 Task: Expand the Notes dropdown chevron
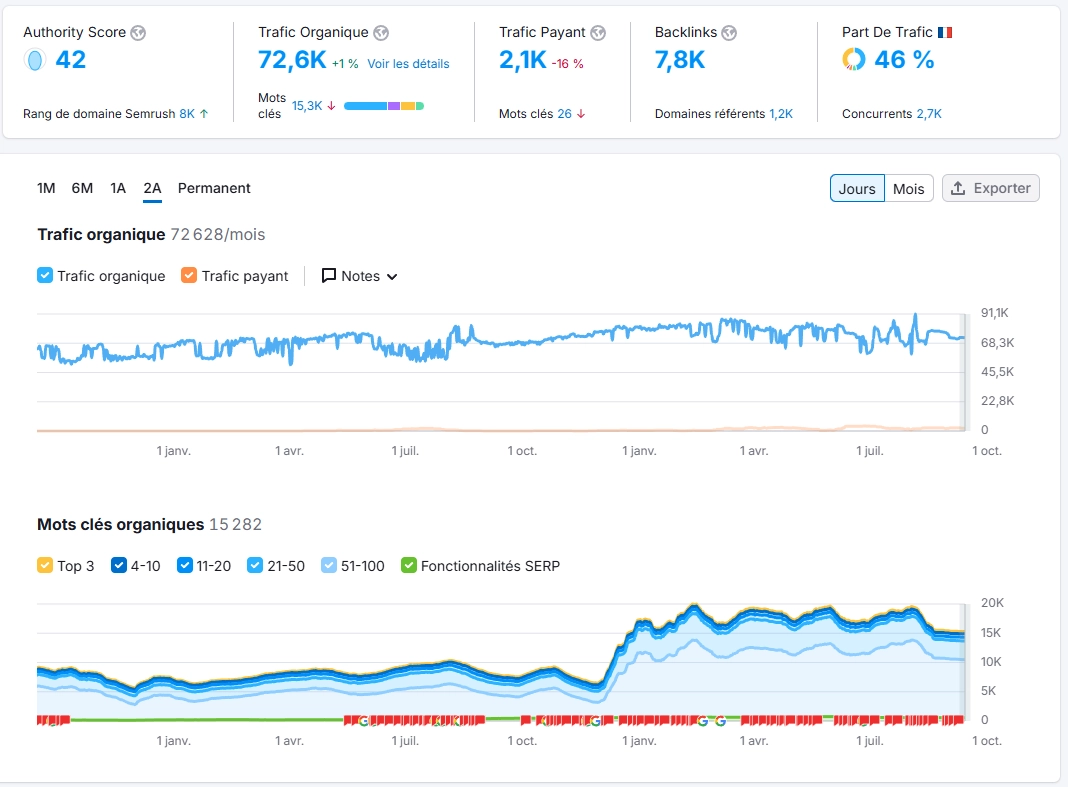(x=392, y=277)
